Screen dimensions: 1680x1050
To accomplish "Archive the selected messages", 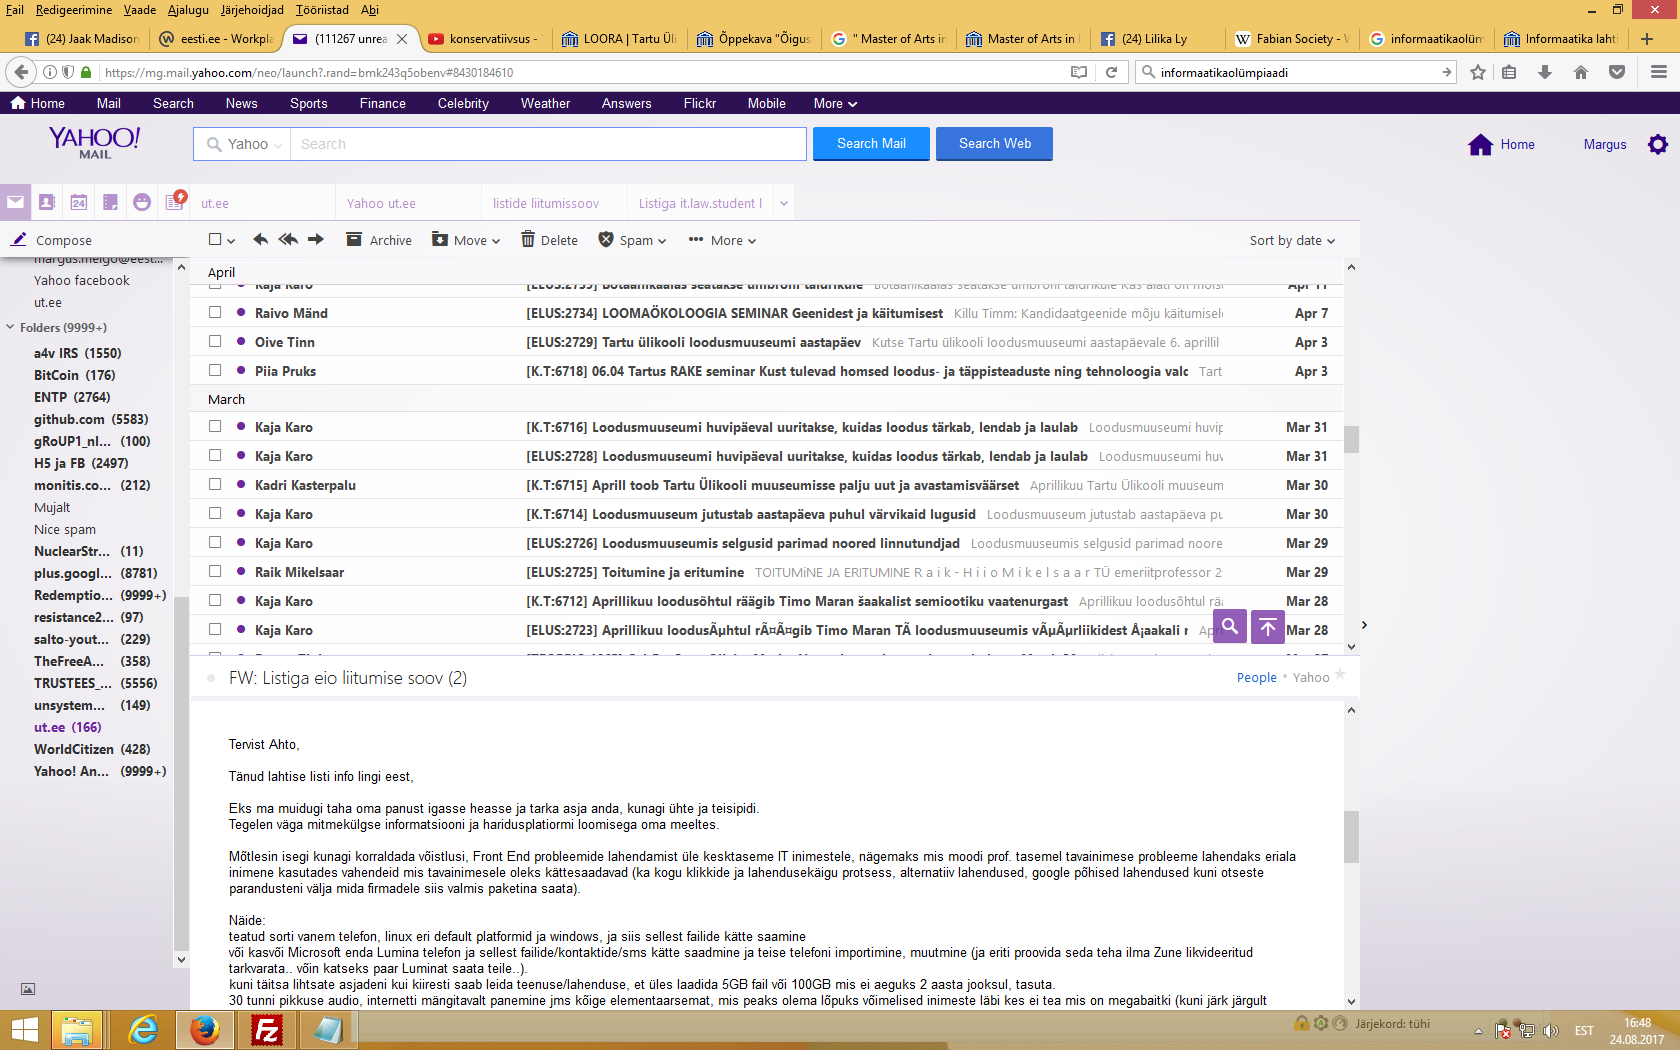I will coord(379,240).
